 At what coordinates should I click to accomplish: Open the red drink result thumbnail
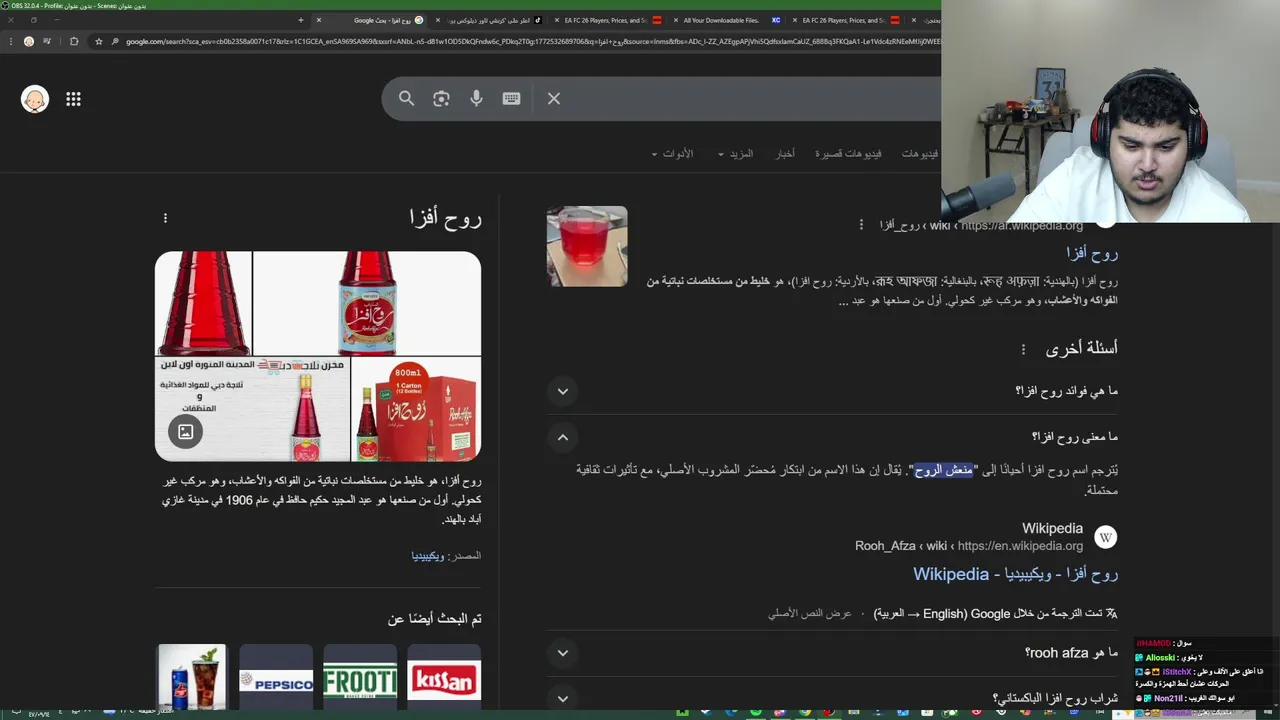tap(587, 246)
